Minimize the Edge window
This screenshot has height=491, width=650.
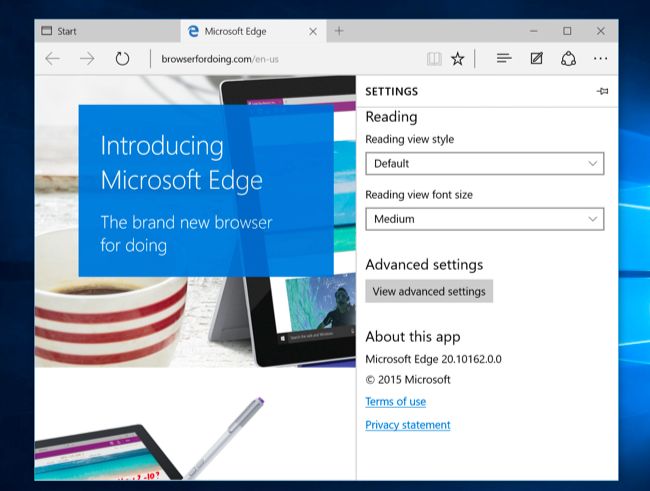click(x=534, y=31)
